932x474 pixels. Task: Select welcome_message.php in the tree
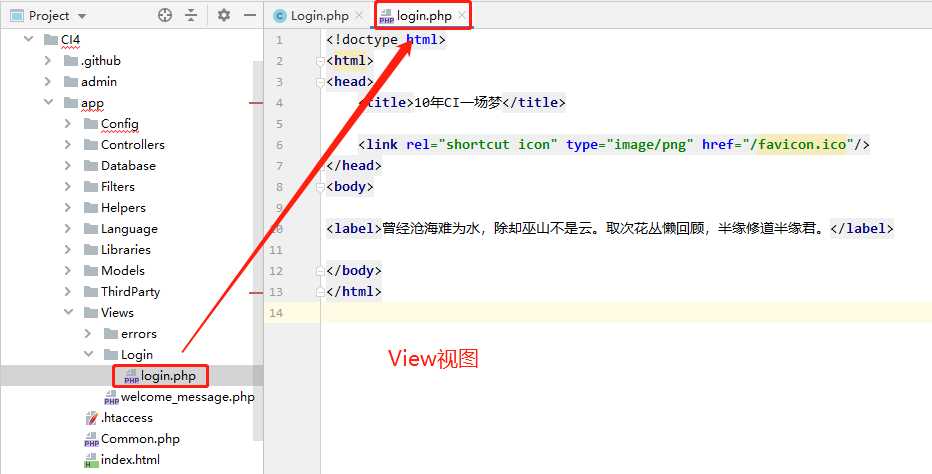(x=187, y=397)
